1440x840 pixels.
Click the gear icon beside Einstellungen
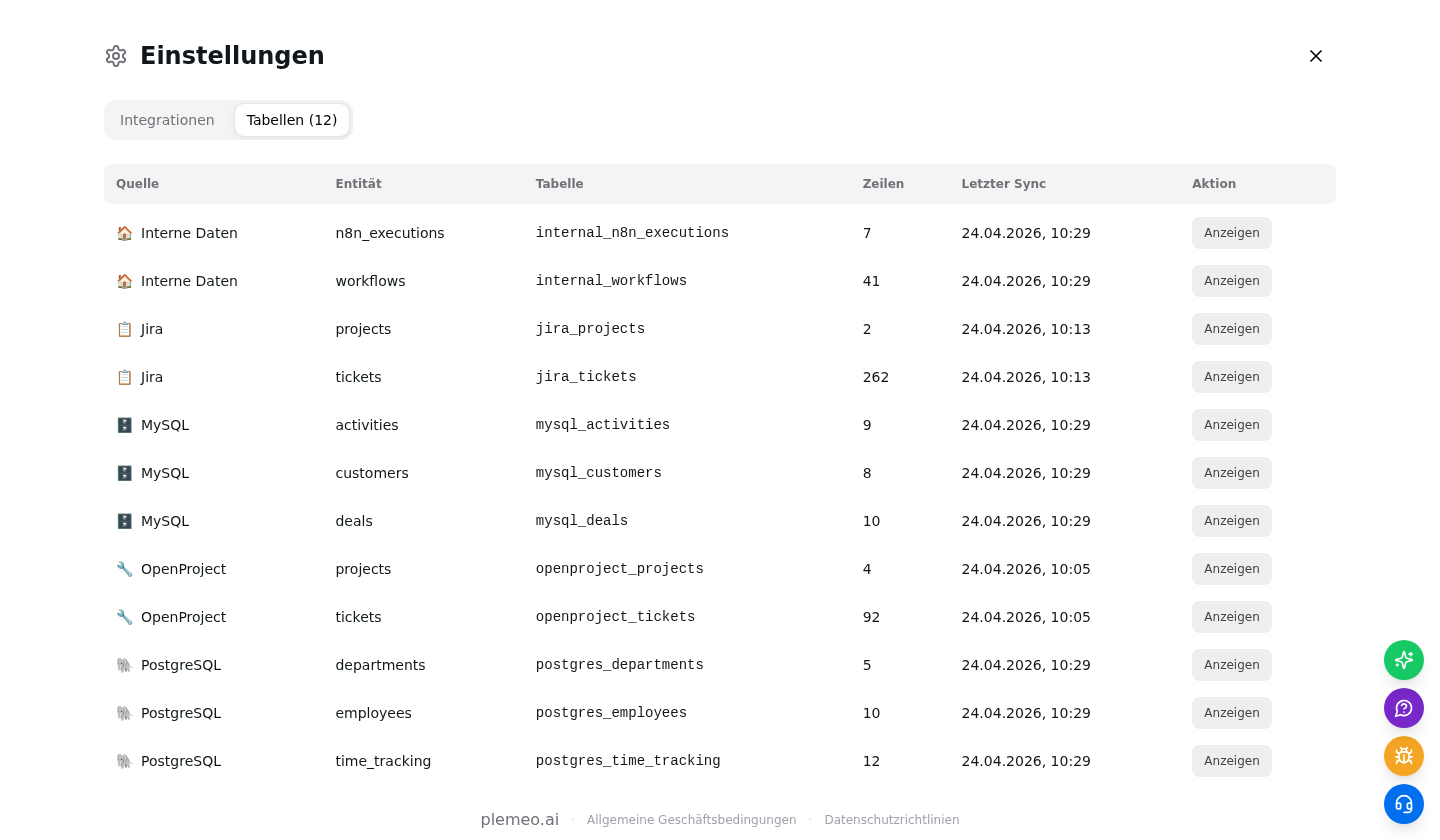[116, 56]
